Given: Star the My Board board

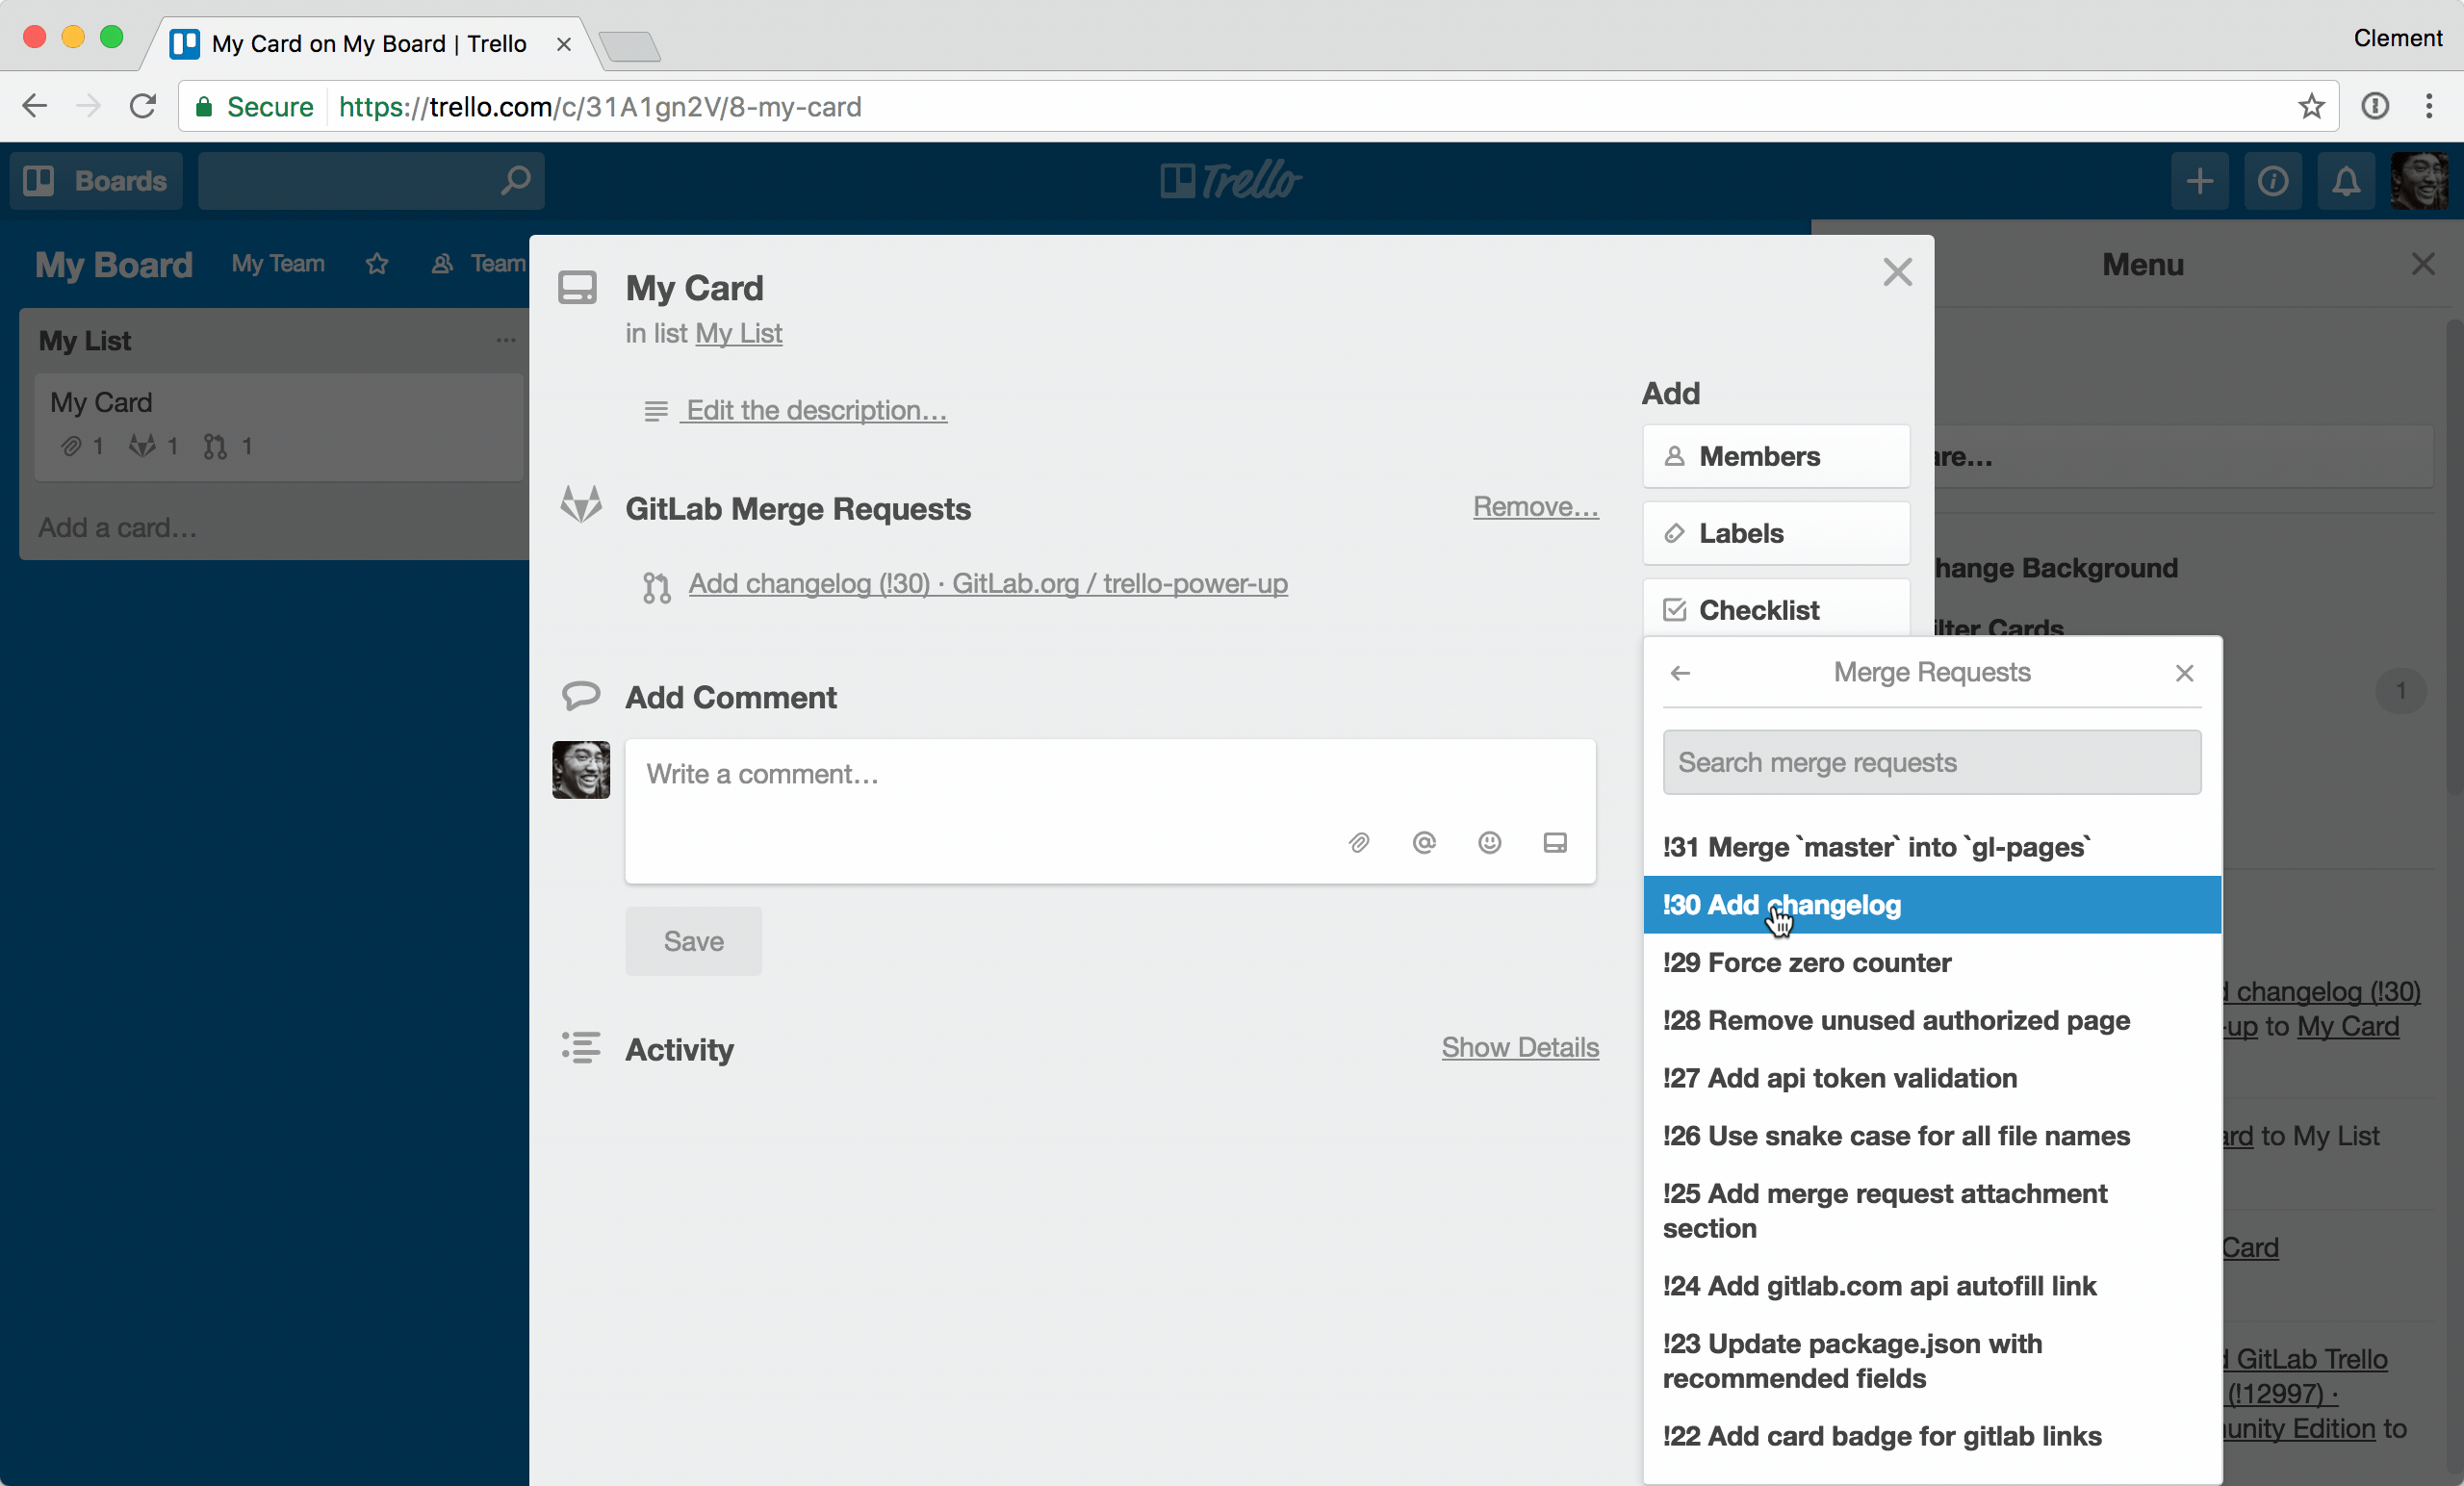Looking at the screenshot, I should (376, 263).
